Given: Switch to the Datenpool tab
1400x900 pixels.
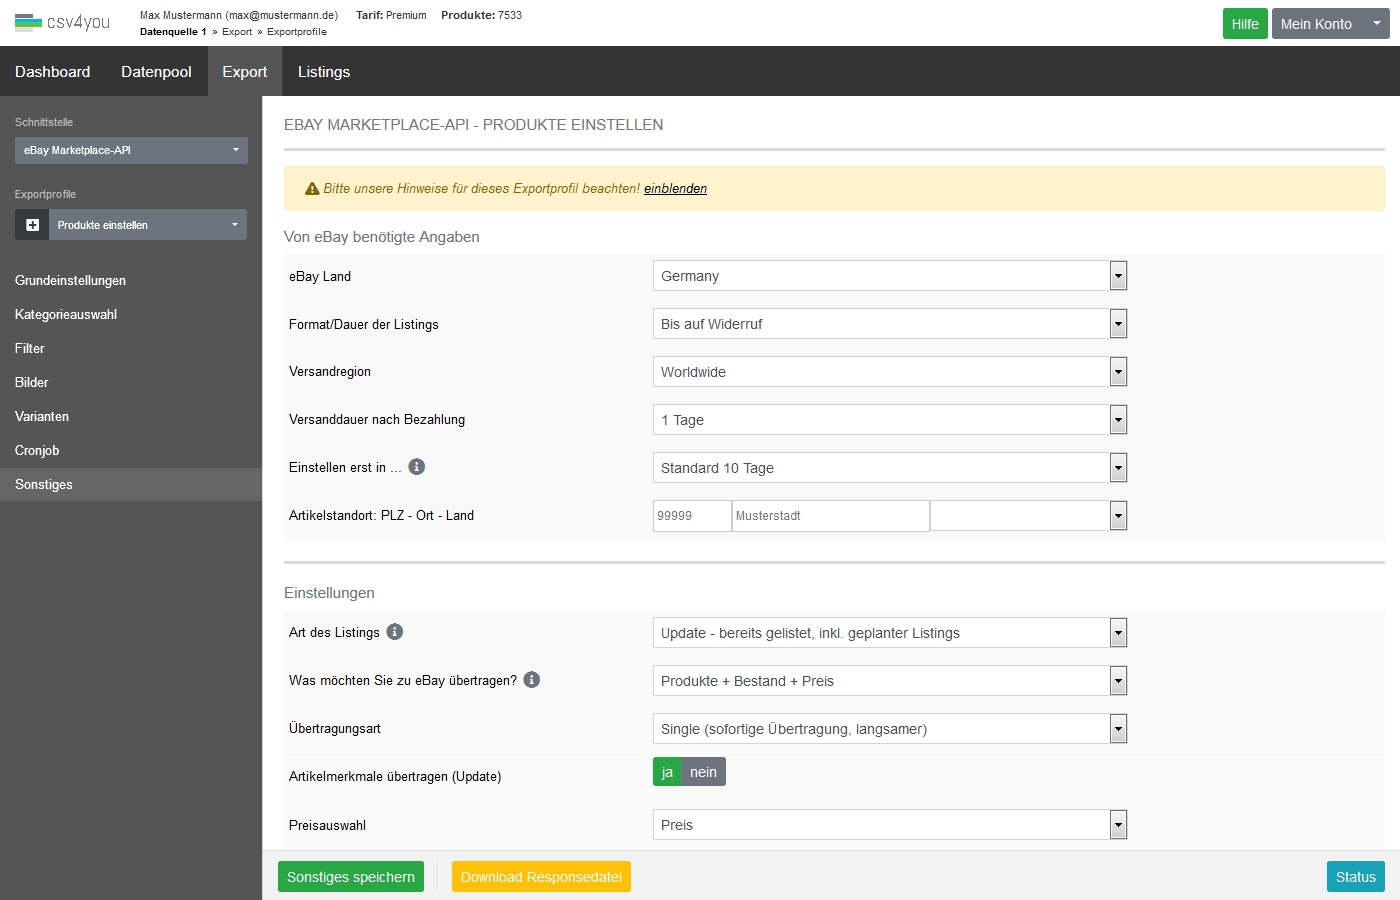Looking at the screenshot, I should [x=156, y=72].
